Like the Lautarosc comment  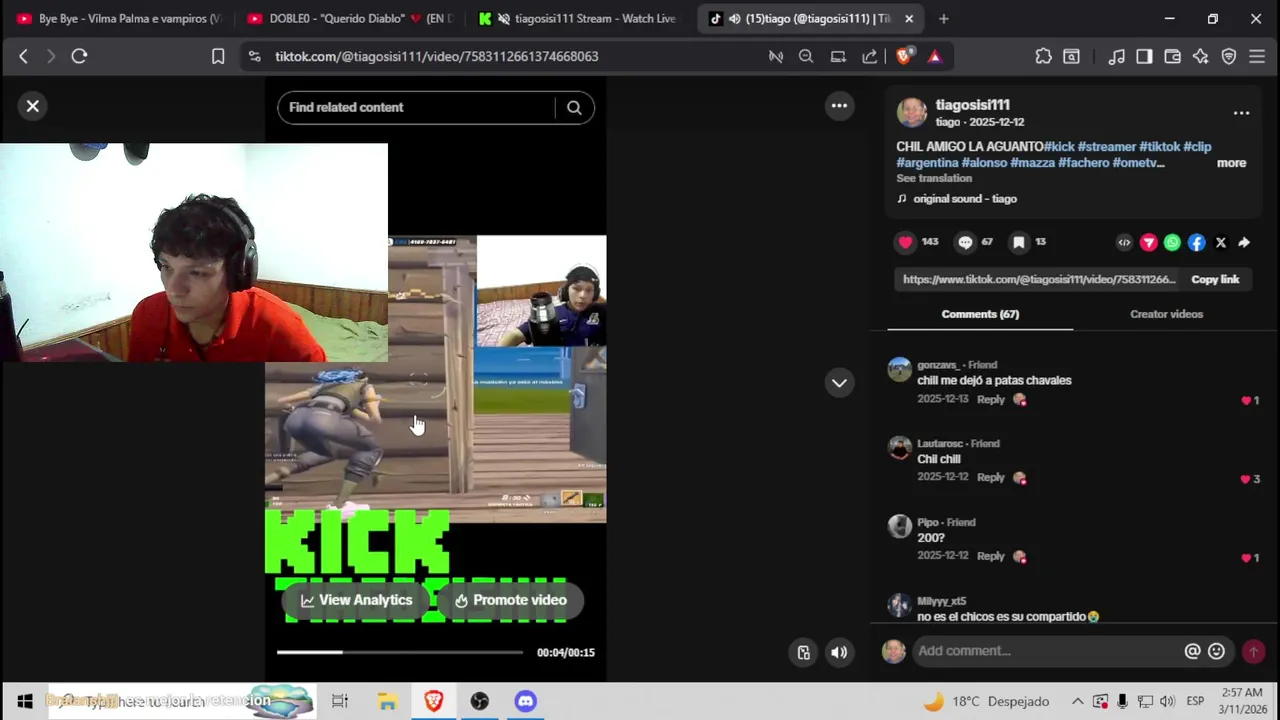(x=1245, y=479)
